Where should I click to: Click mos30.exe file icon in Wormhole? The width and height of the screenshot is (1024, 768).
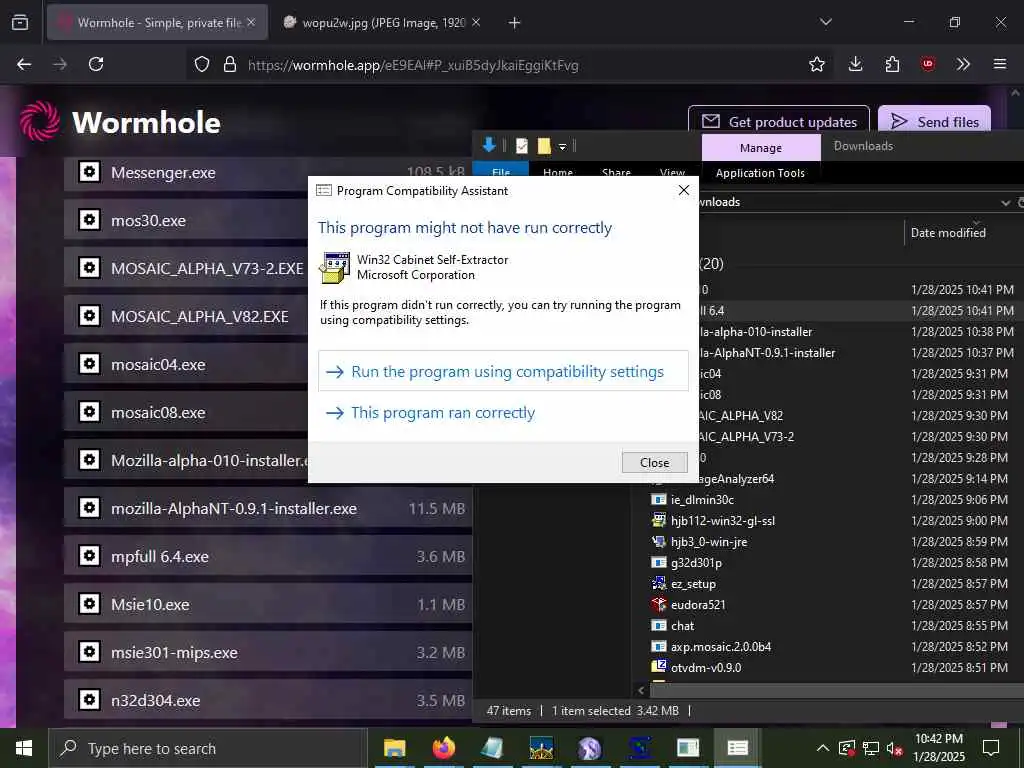click(89, 220)
